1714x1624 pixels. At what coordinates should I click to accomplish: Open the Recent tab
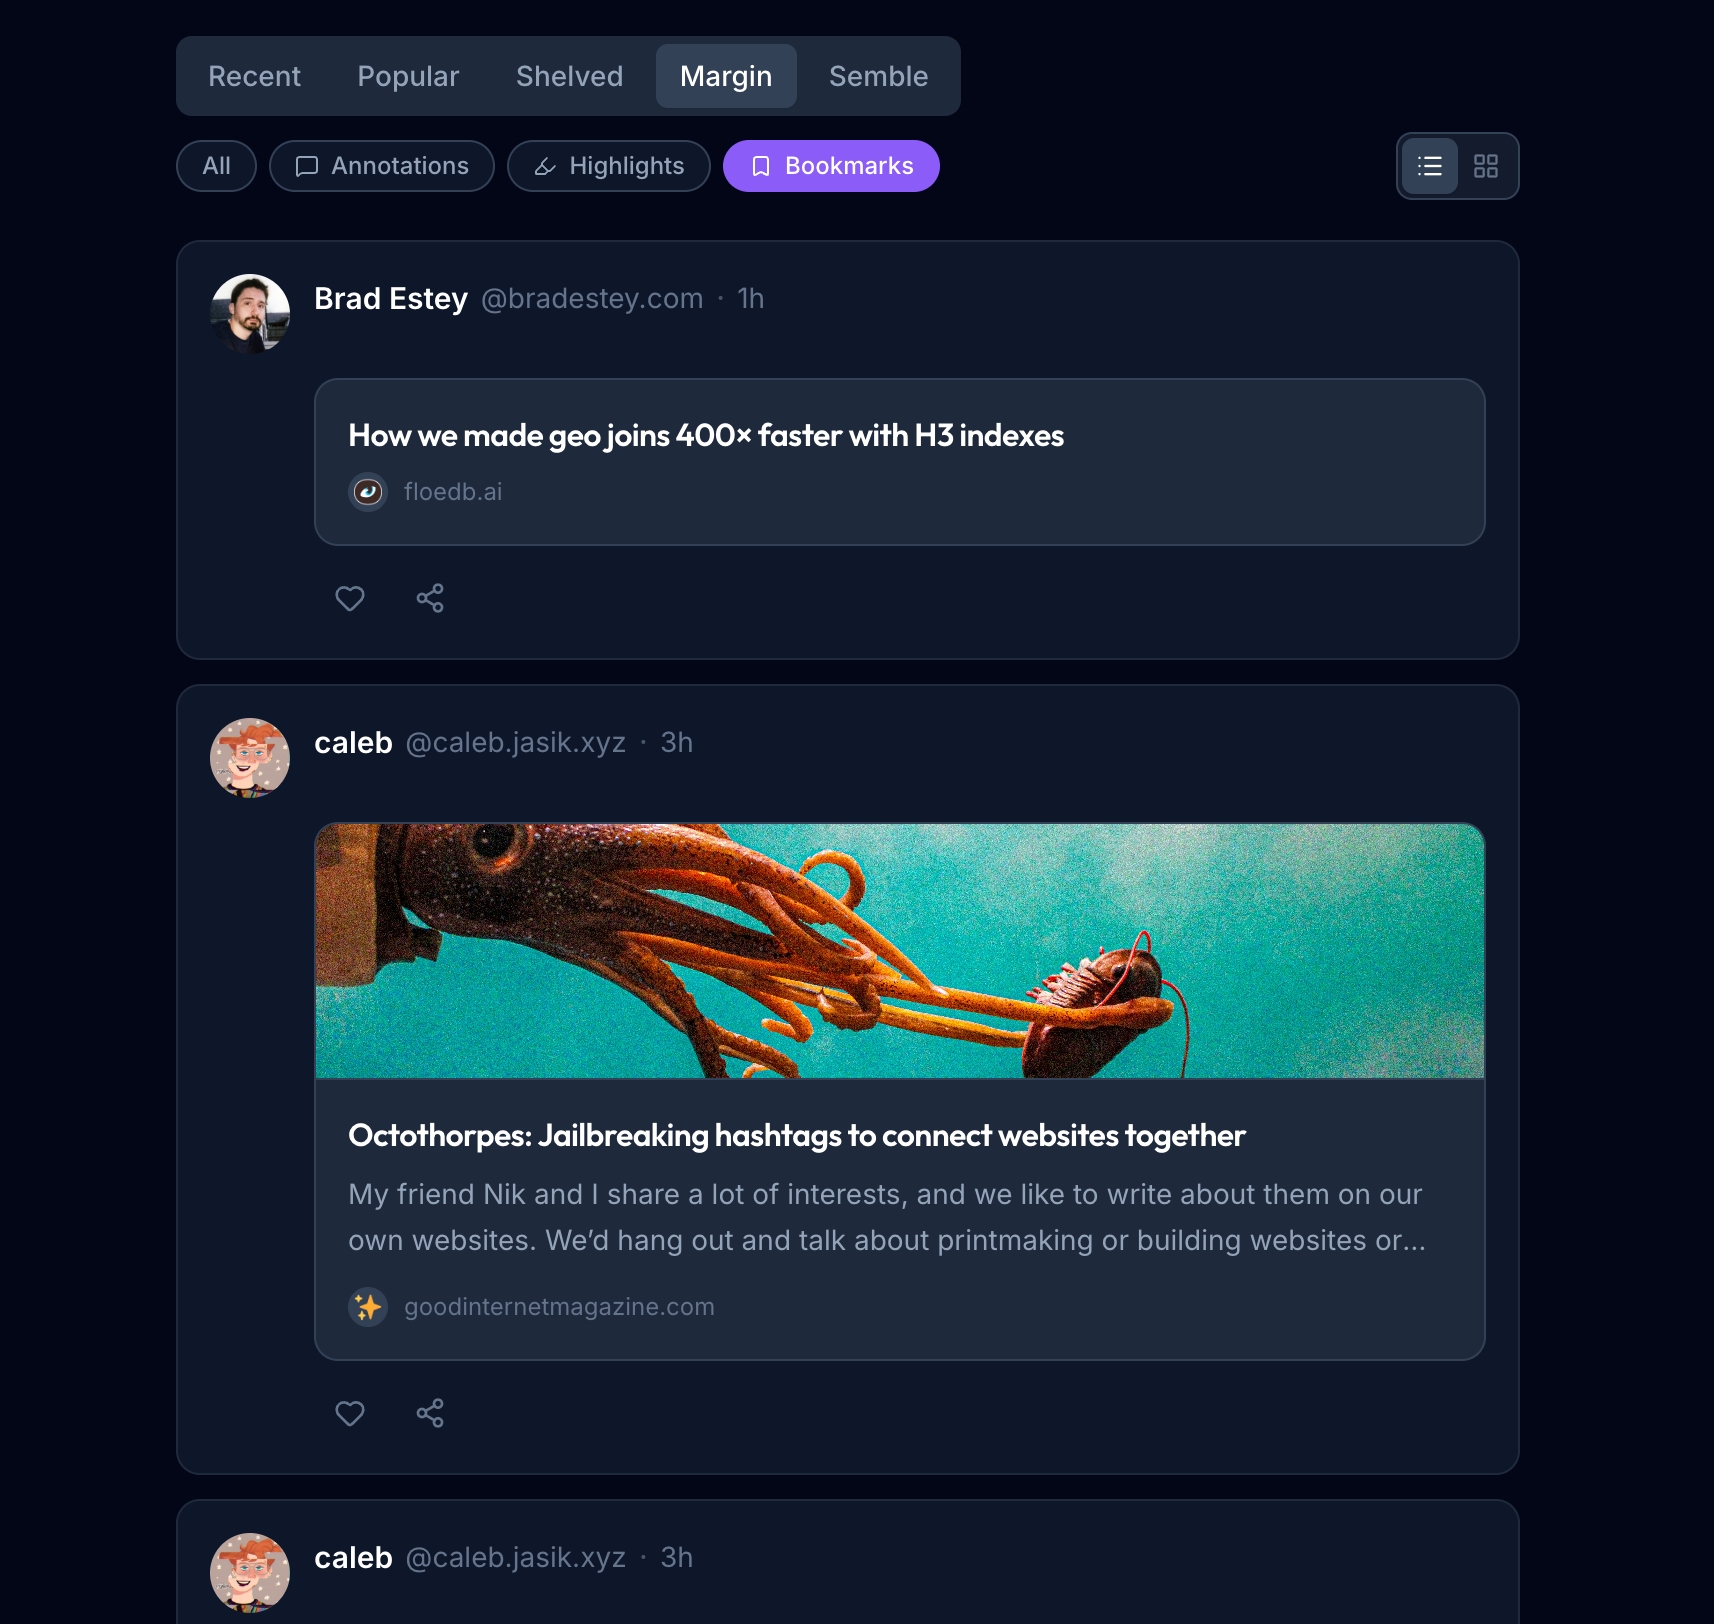[254, 76]
